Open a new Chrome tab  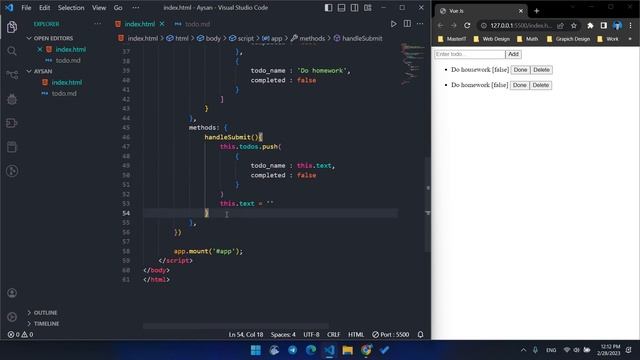(x=537, y=11)
